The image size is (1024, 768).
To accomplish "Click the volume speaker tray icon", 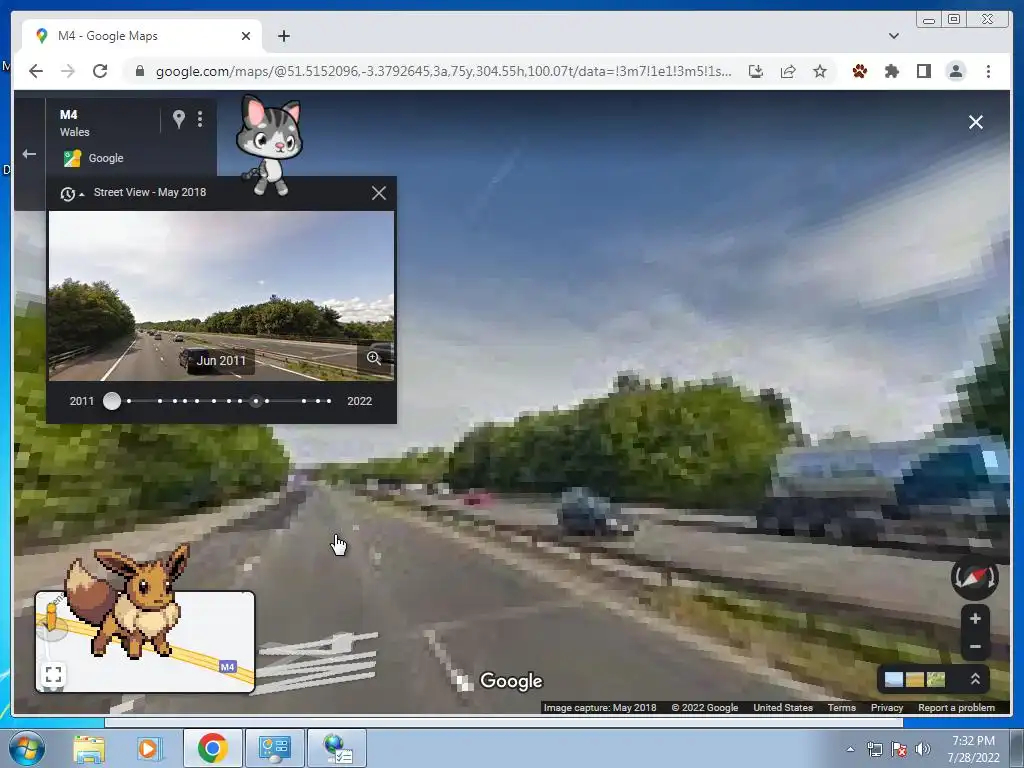I will [923, 749].
